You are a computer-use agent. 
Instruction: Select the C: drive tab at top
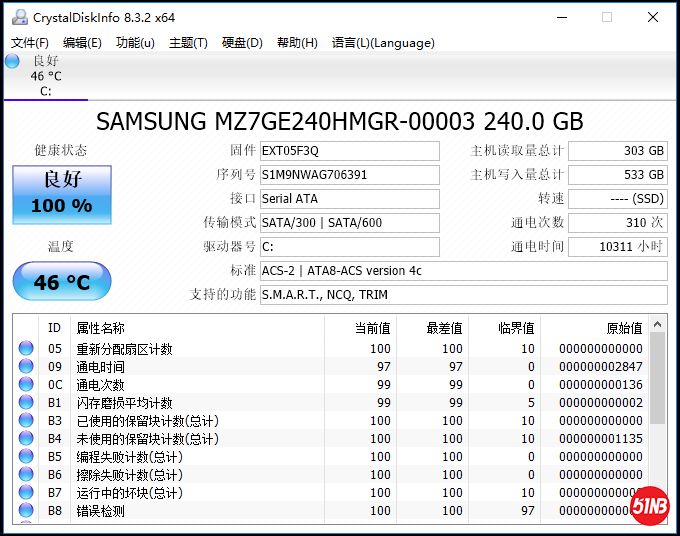click(x=46, y=76)
